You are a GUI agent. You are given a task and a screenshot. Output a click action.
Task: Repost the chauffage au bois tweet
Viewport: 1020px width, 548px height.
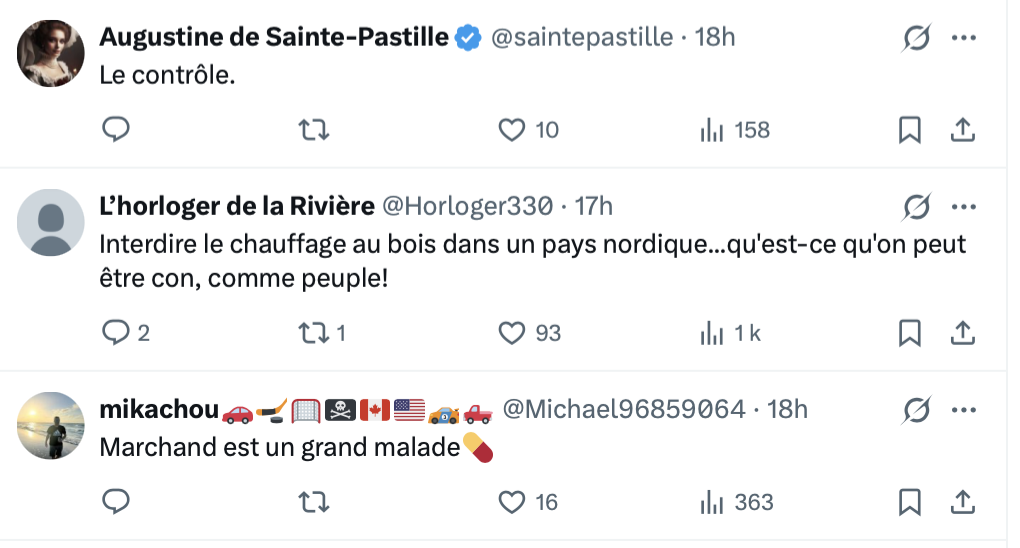point(315,333)
